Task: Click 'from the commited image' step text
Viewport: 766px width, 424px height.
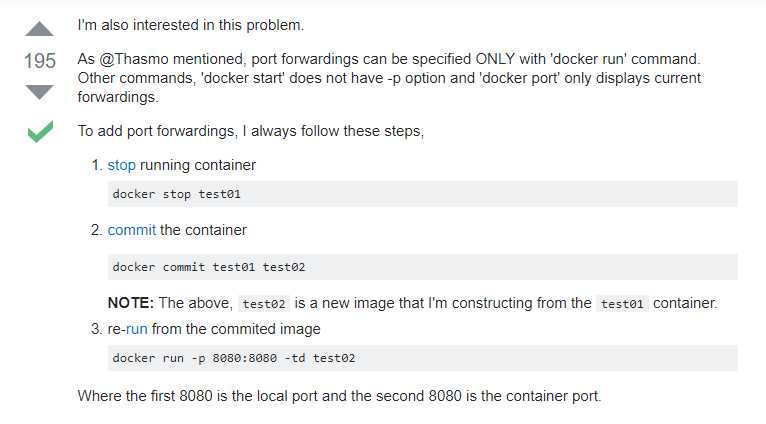Action: (236, 329)
